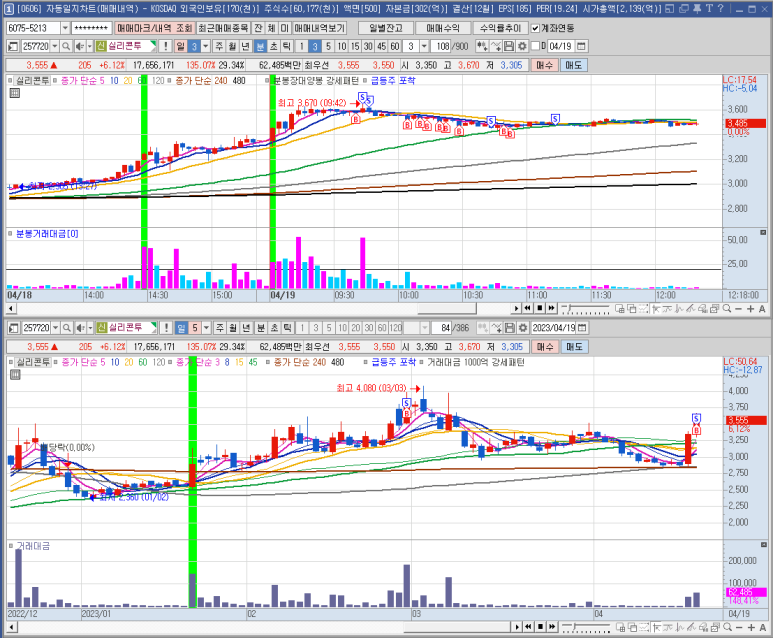This screenshot has height=638, width=773.
Task: Click the magnifier zoom icon on upper chart's bottom toolbar
Action: pyautogui.click(x=727, y=309)
